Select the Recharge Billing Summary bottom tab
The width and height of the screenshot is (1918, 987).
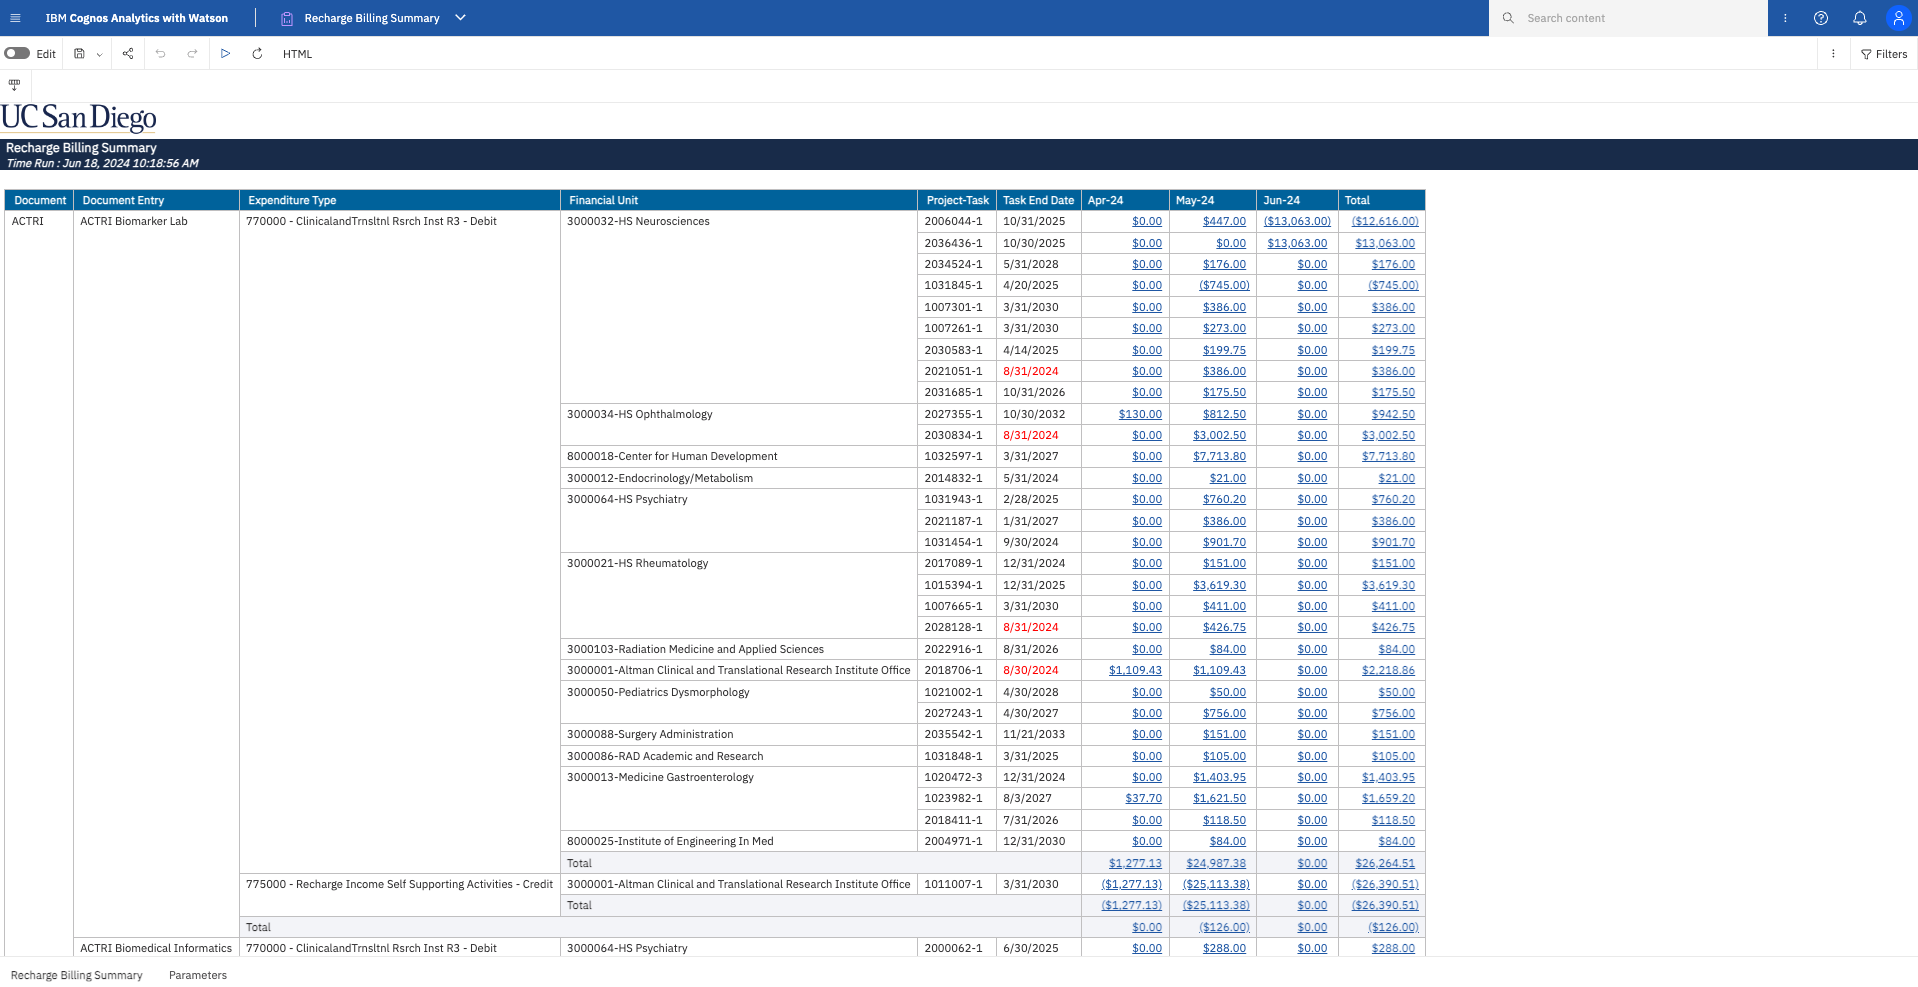click(x=77, y=975)
